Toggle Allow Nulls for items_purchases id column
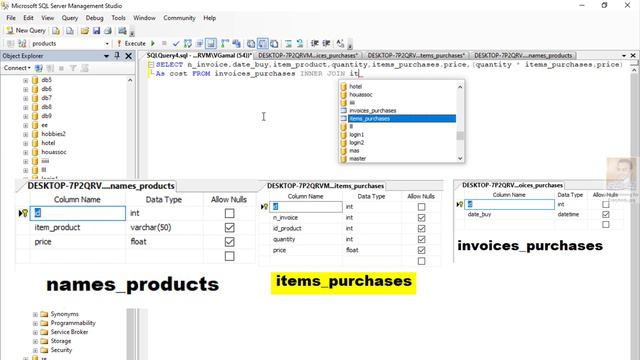The image size is (640, 360). [x=421, y=207]
